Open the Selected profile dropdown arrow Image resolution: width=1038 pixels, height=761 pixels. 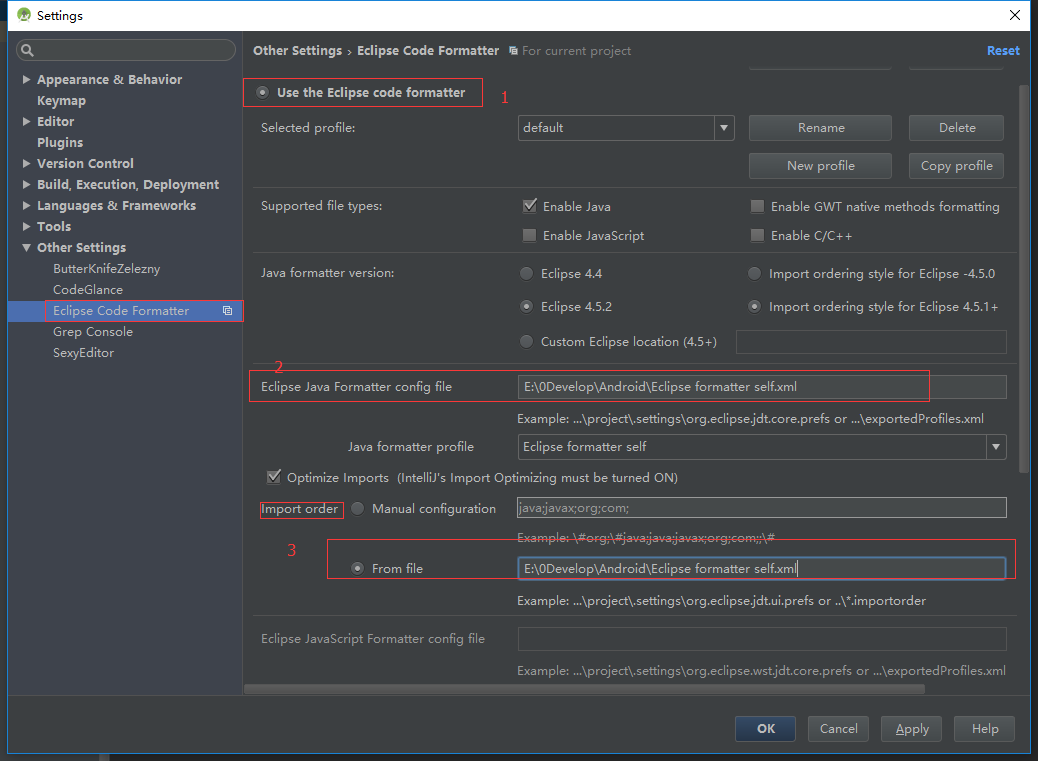click(x=724, y=128)
